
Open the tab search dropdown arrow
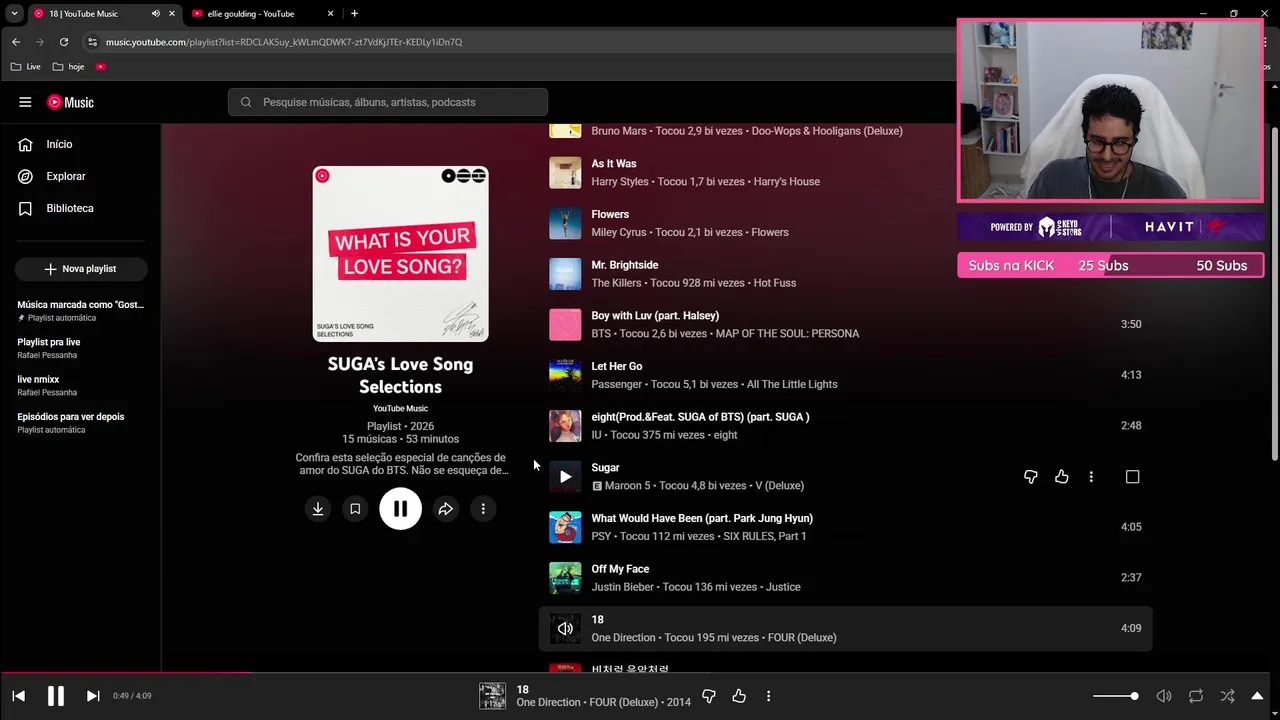[14, 14]
